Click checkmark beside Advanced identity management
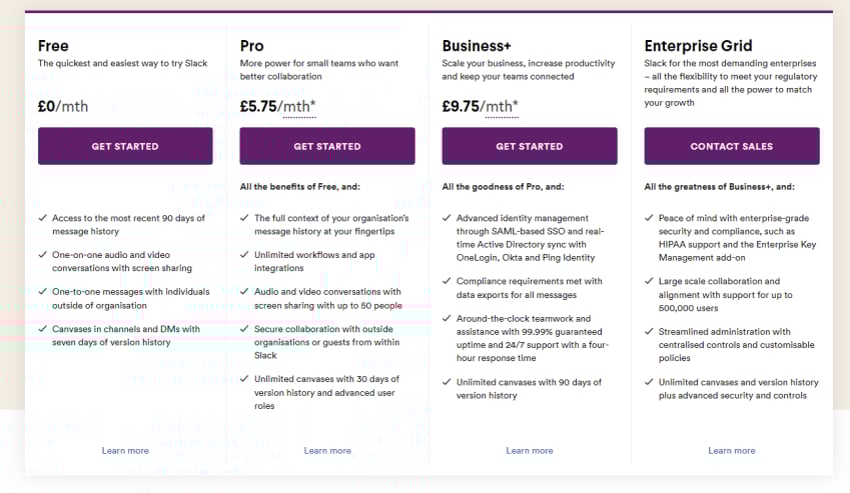This screenshot has width=850, height=493. [x=447, y=218]
